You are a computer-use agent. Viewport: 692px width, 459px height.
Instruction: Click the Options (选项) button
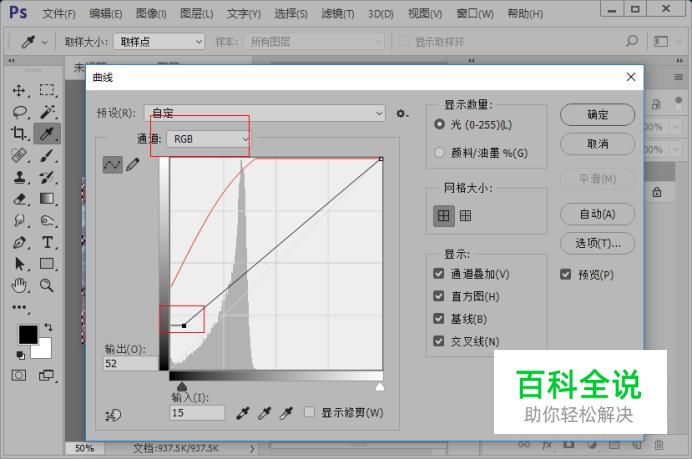coord(597,243)
